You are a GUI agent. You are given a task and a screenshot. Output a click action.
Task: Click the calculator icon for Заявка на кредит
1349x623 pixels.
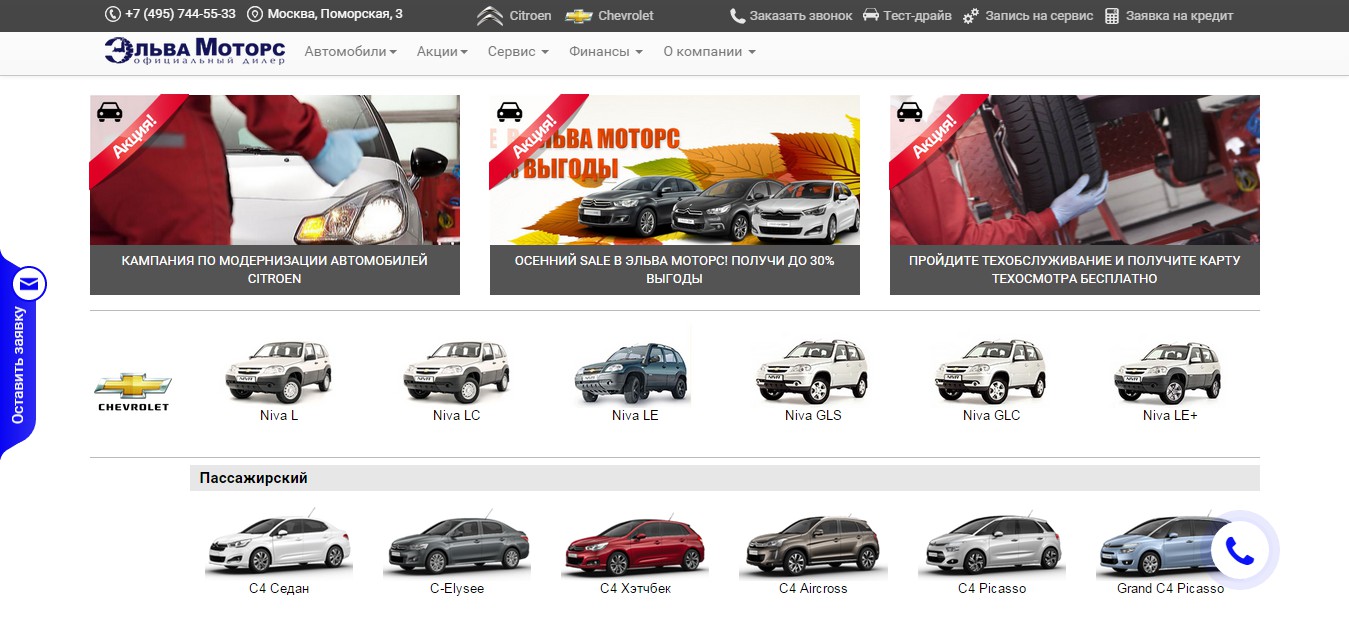click(x=1112, y=16)
